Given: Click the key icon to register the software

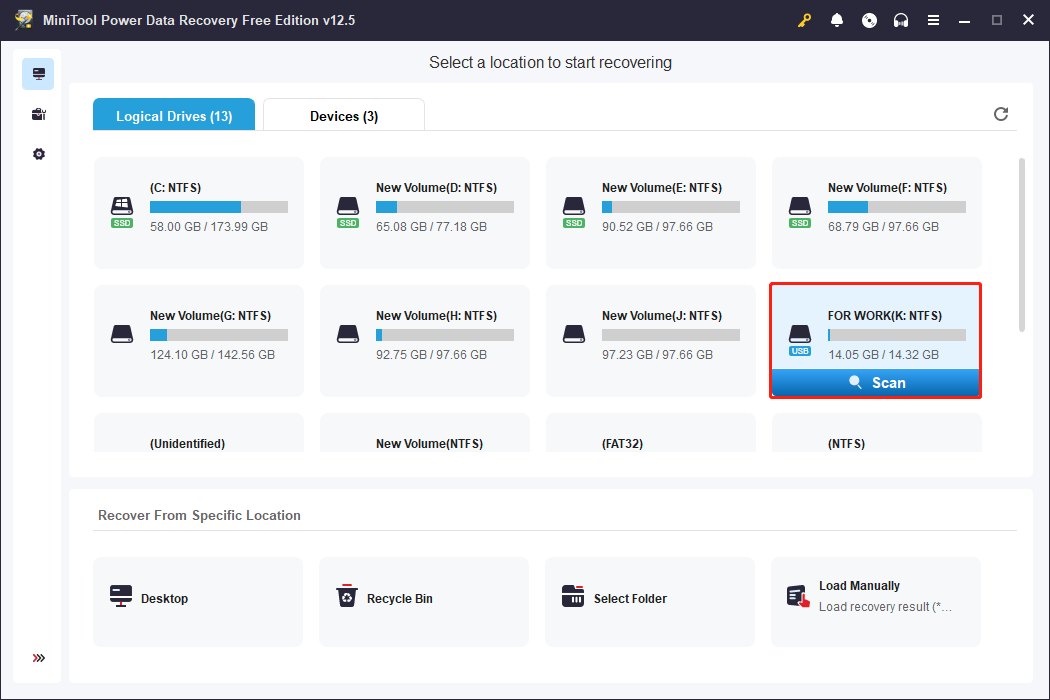Looking at the screenshot, I should coord(804,19).
